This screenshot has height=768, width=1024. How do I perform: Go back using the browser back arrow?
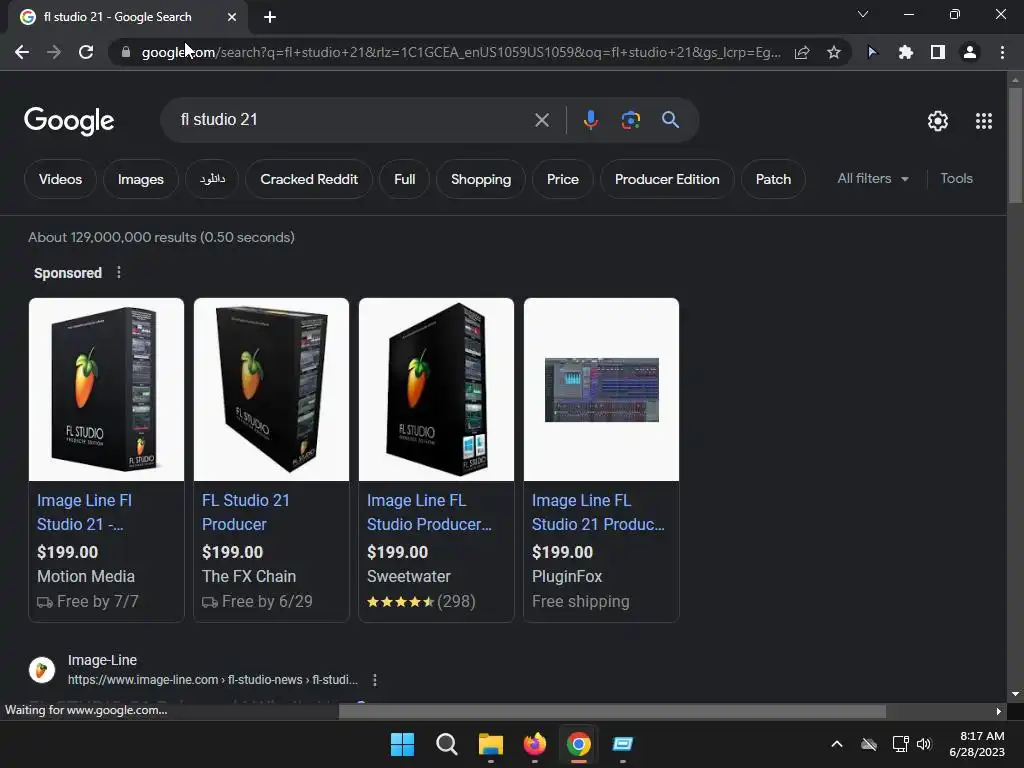coord(22,52)
